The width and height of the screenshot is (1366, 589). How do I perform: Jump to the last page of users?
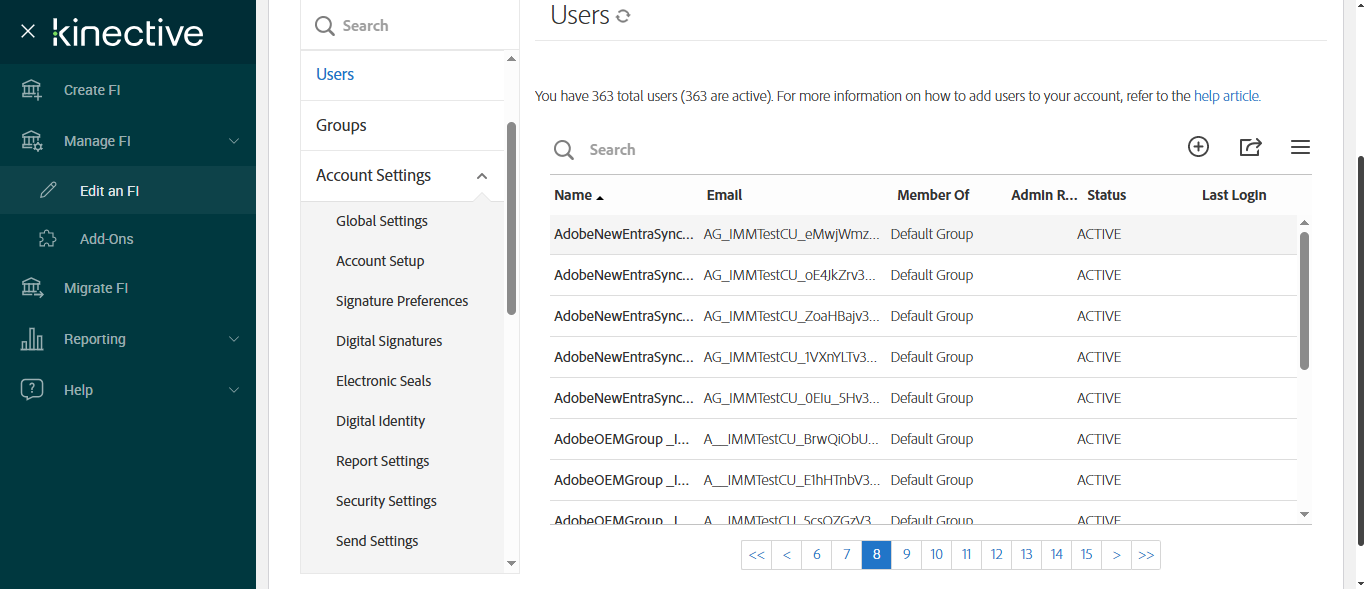click(x=1146, y=555)
